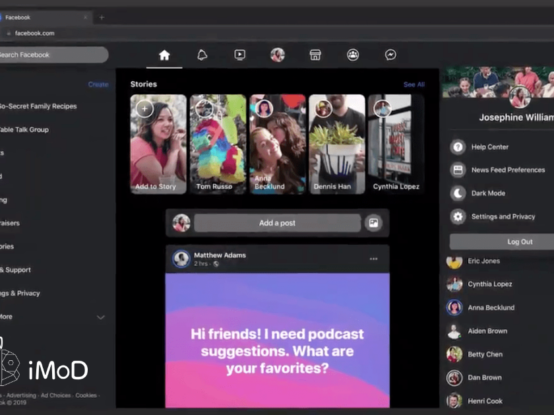Expand the More section chevron in sidebar
The width and height of the screenshot is (554, 415).
click(101, 317)
